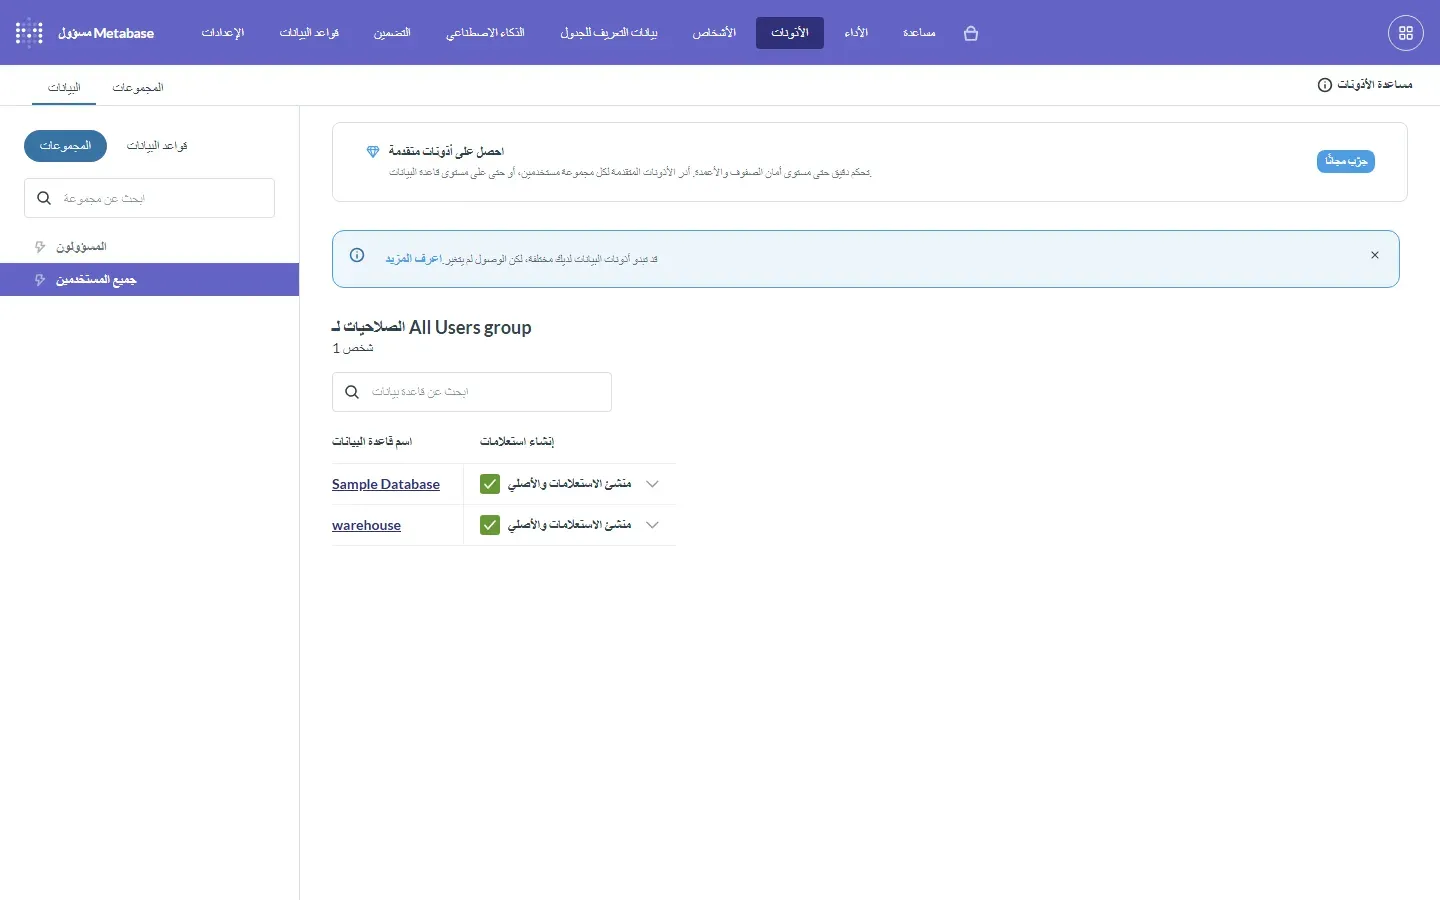Image resolution: width=1440 pixels, height=900 pixels.
Task: Click the bolt icon next to جميع المستخدمين
Action: pyautogui.click(x=40, y=280)
